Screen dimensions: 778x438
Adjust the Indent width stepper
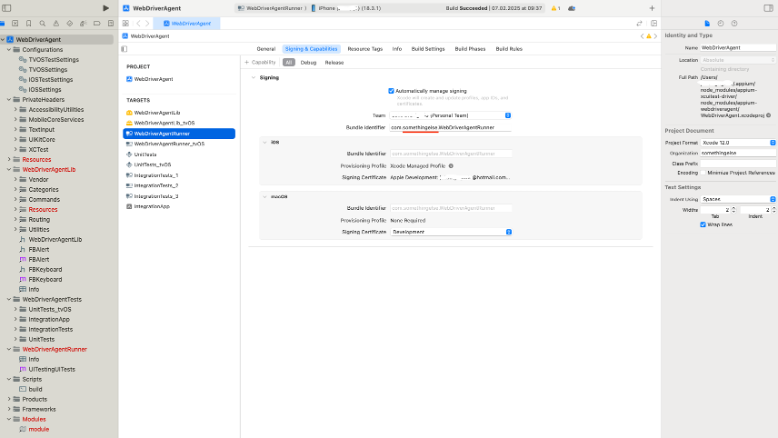pyautogui.click(x=773, y=210)
